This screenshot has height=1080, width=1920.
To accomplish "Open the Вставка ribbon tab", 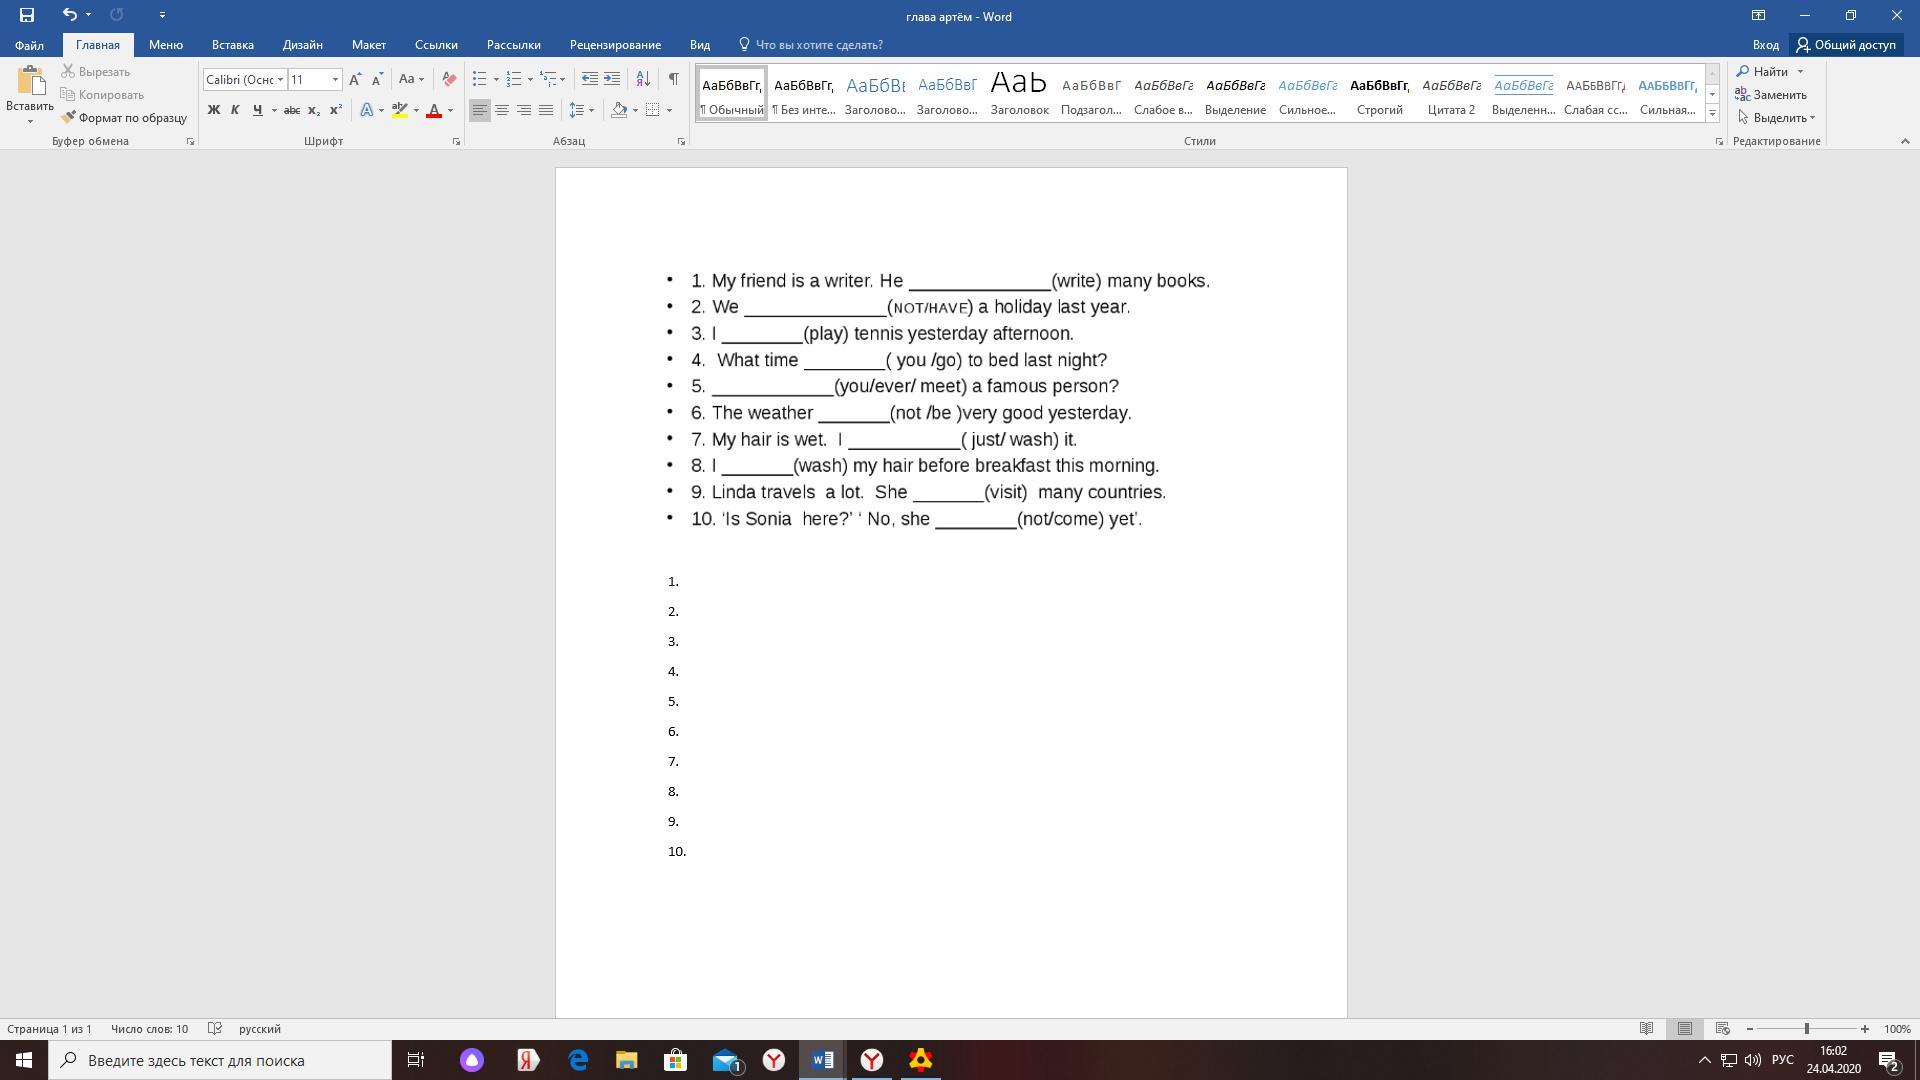I will (x=232, y=45).
